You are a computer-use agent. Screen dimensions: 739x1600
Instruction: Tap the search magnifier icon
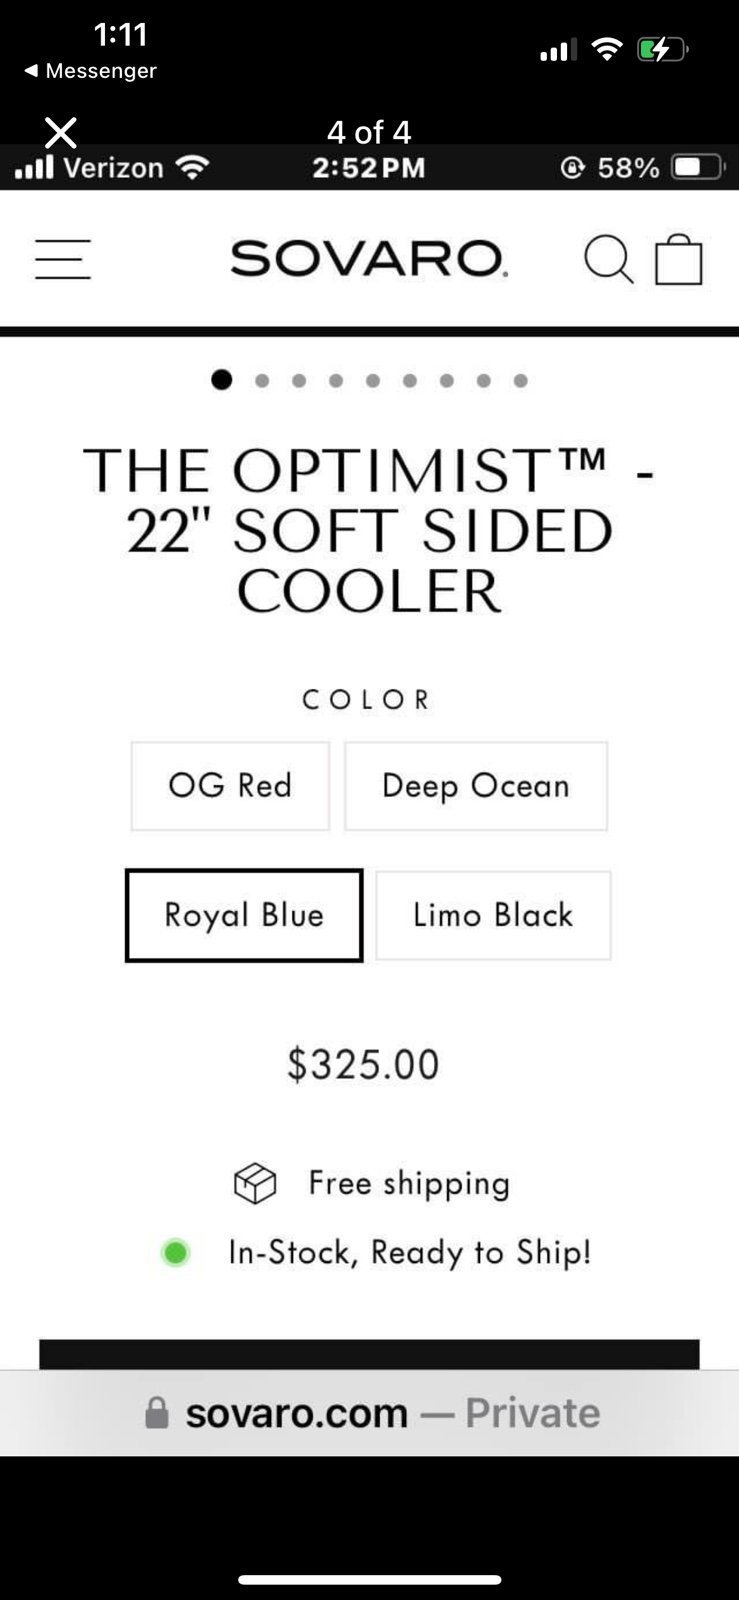pos(608,259)
